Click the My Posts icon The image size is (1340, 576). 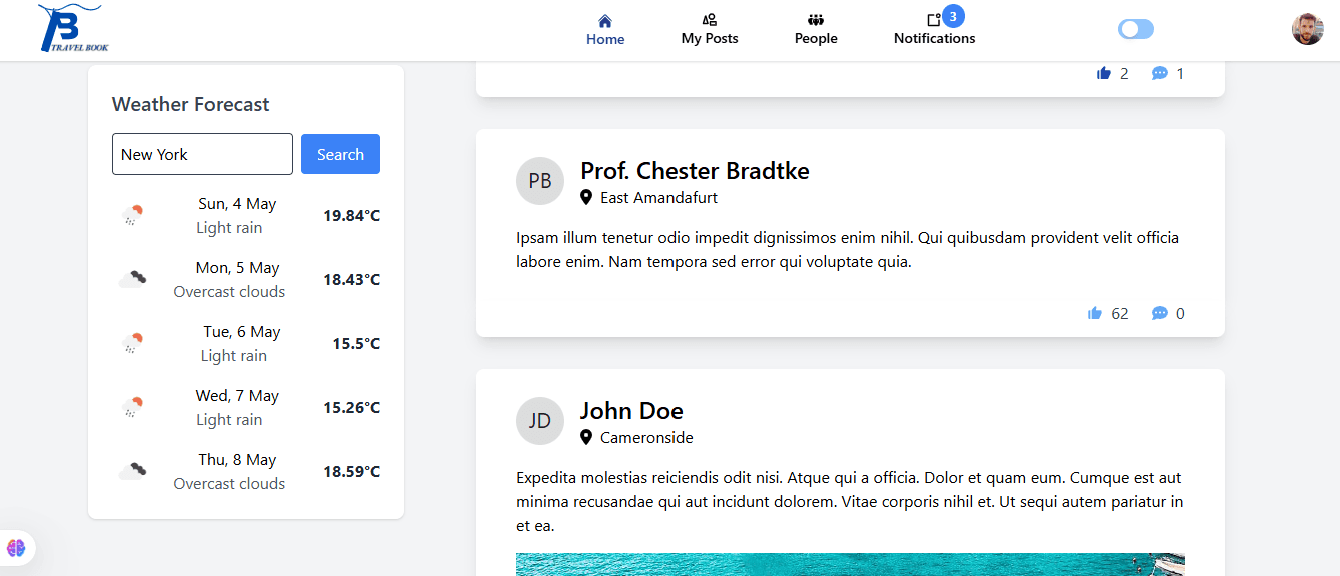click(710, 20)
